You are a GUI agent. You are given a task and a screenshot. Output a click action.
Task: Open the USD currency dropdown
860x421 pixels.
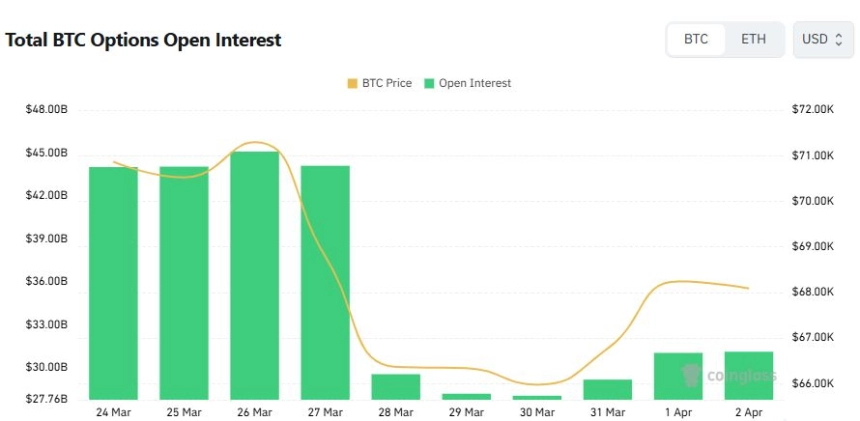[822, 40]
